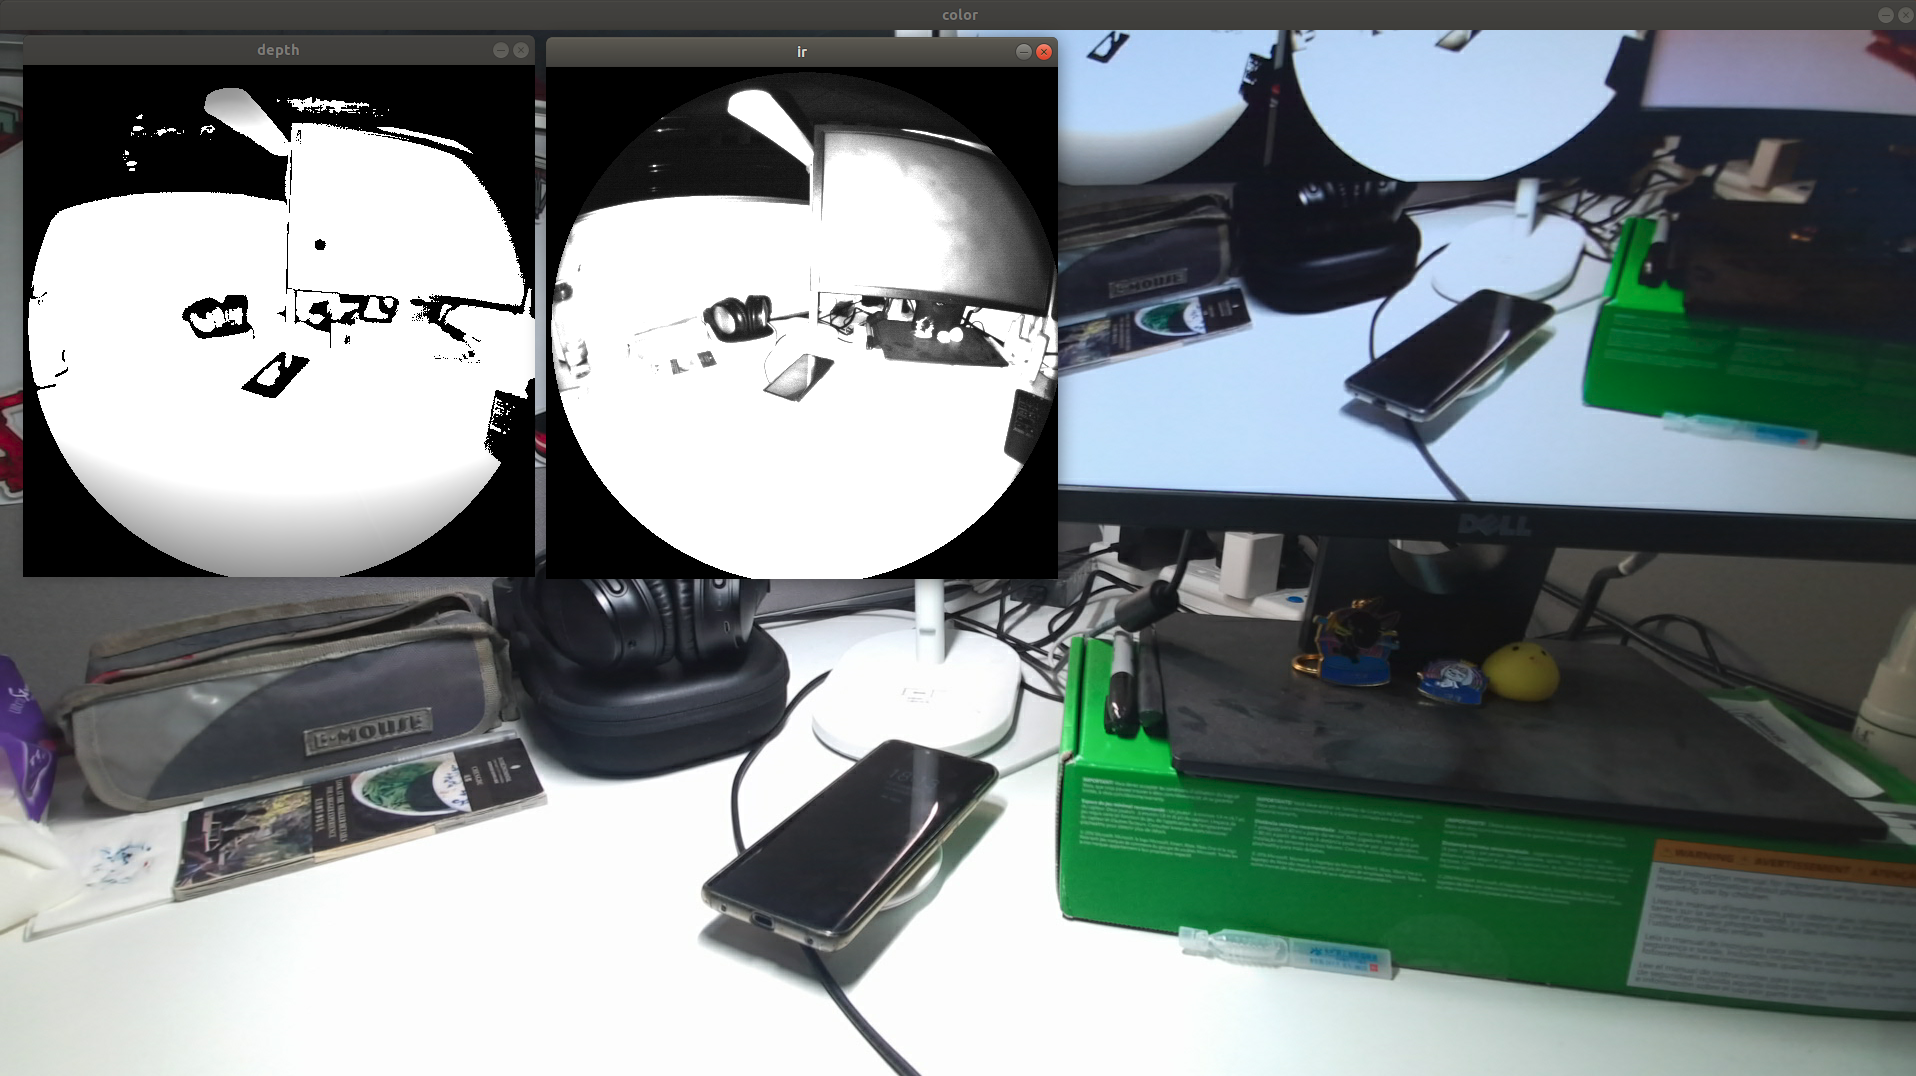Screen dimensions: 1916x1076
Task: Click the ir window title bar
Action: coord(800,51)
